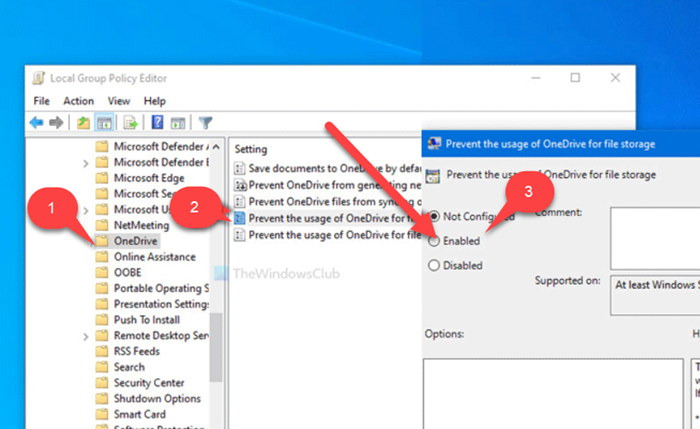This screenshot has height=429, width=700.
Task: Click the Local Group Policy Editor title icon
Action: coord(39,78)
